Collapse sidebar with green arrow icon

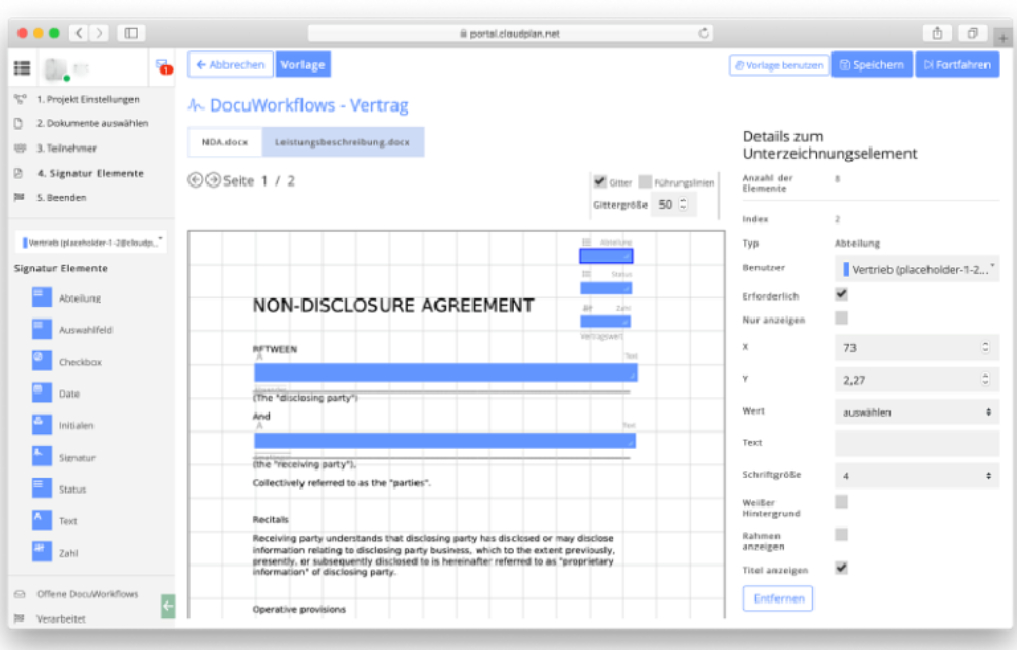[168, 606]
